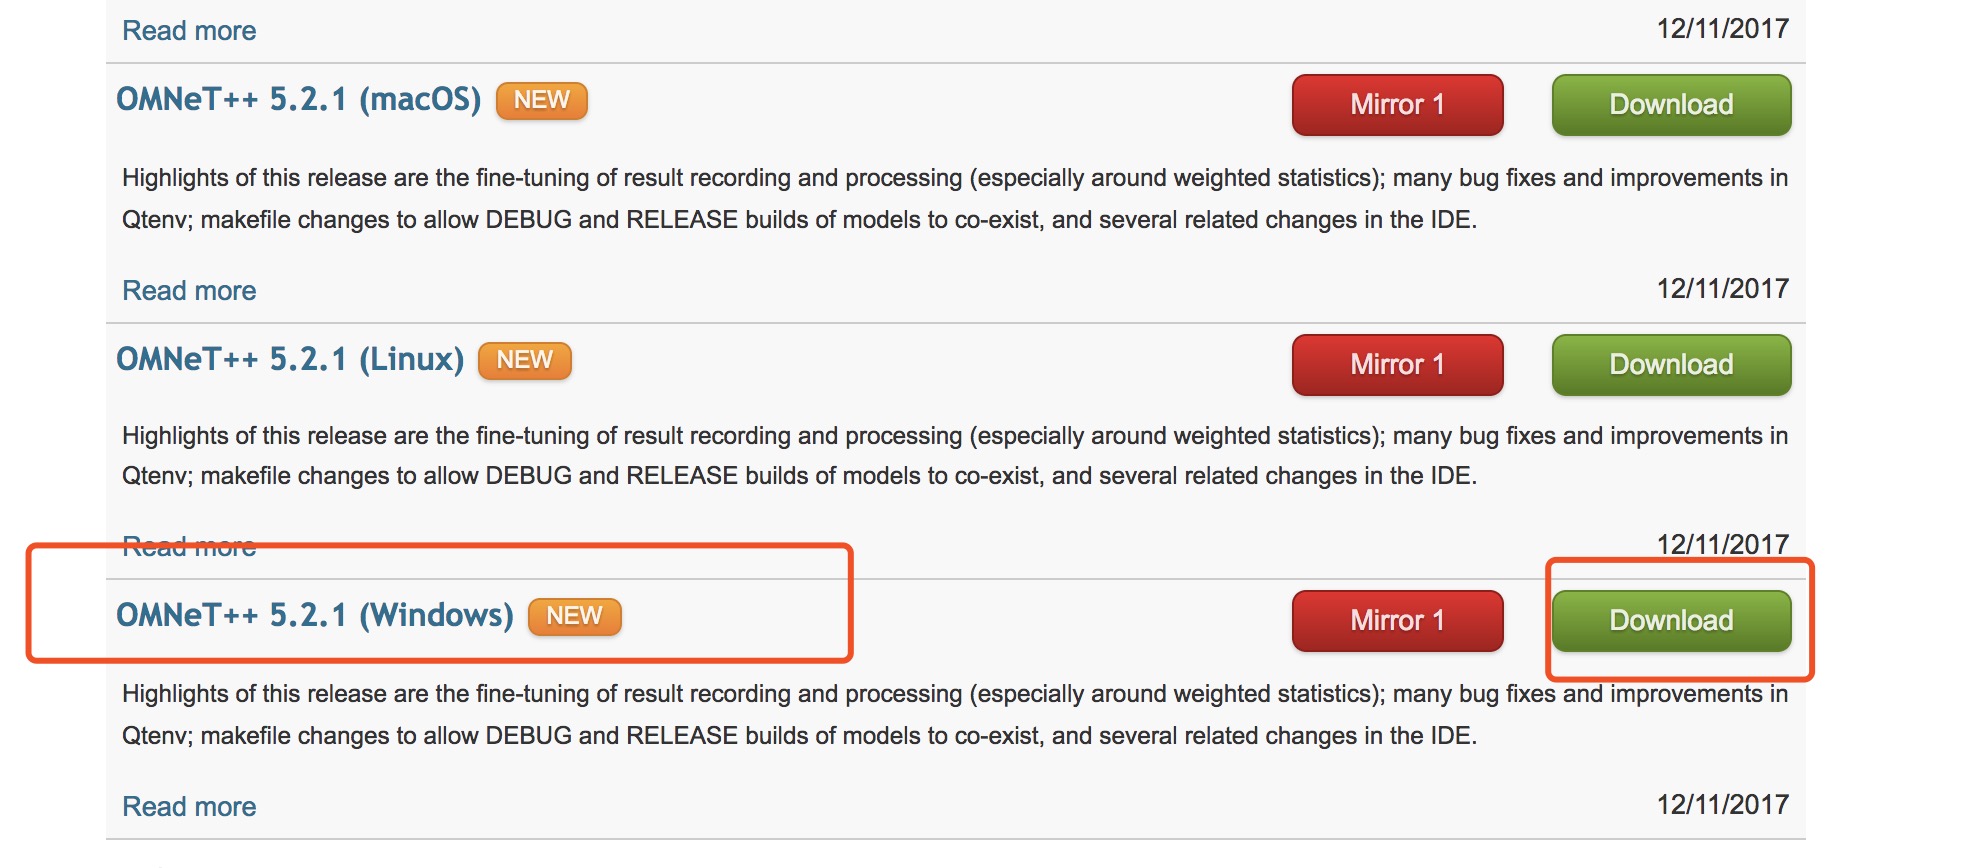Click the NEW badge beside Linux title
This screenshot has height=868, width=1976.
tap(524, 361)
